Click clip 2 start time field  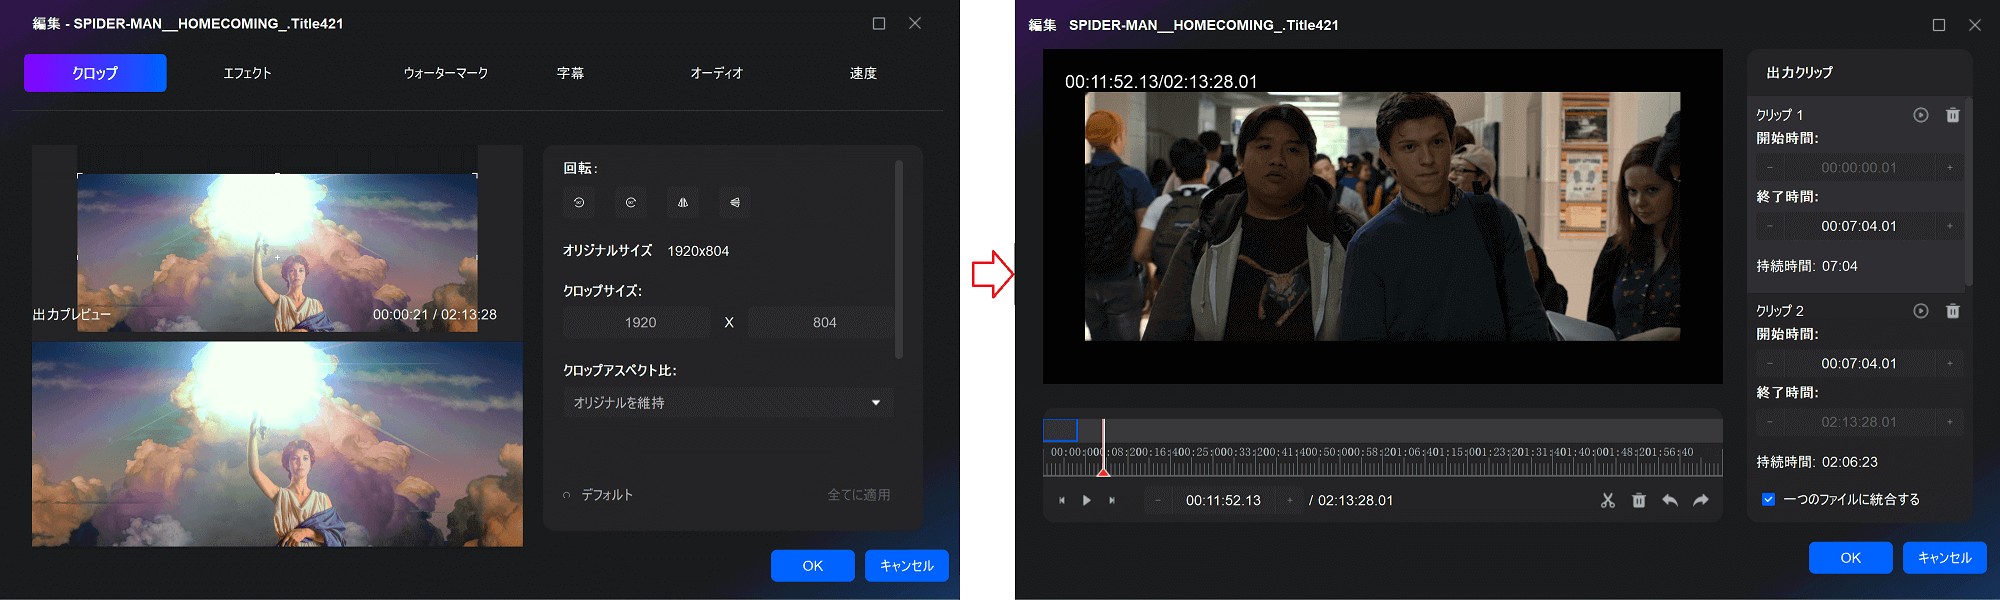(1859, 364)
